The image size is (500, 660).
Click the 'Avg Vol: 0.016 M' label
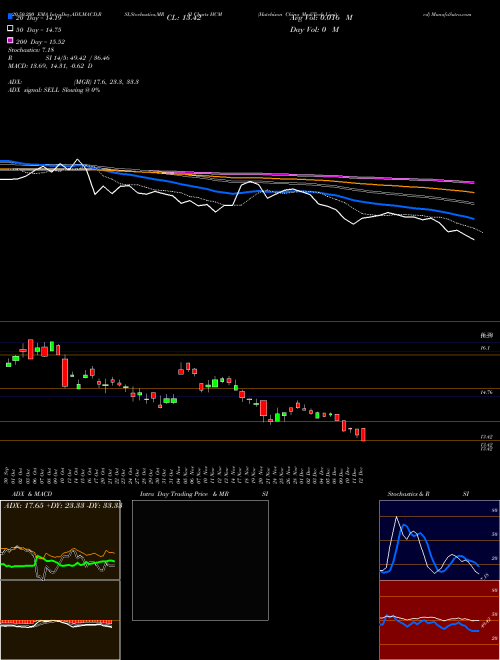[322, 18]
